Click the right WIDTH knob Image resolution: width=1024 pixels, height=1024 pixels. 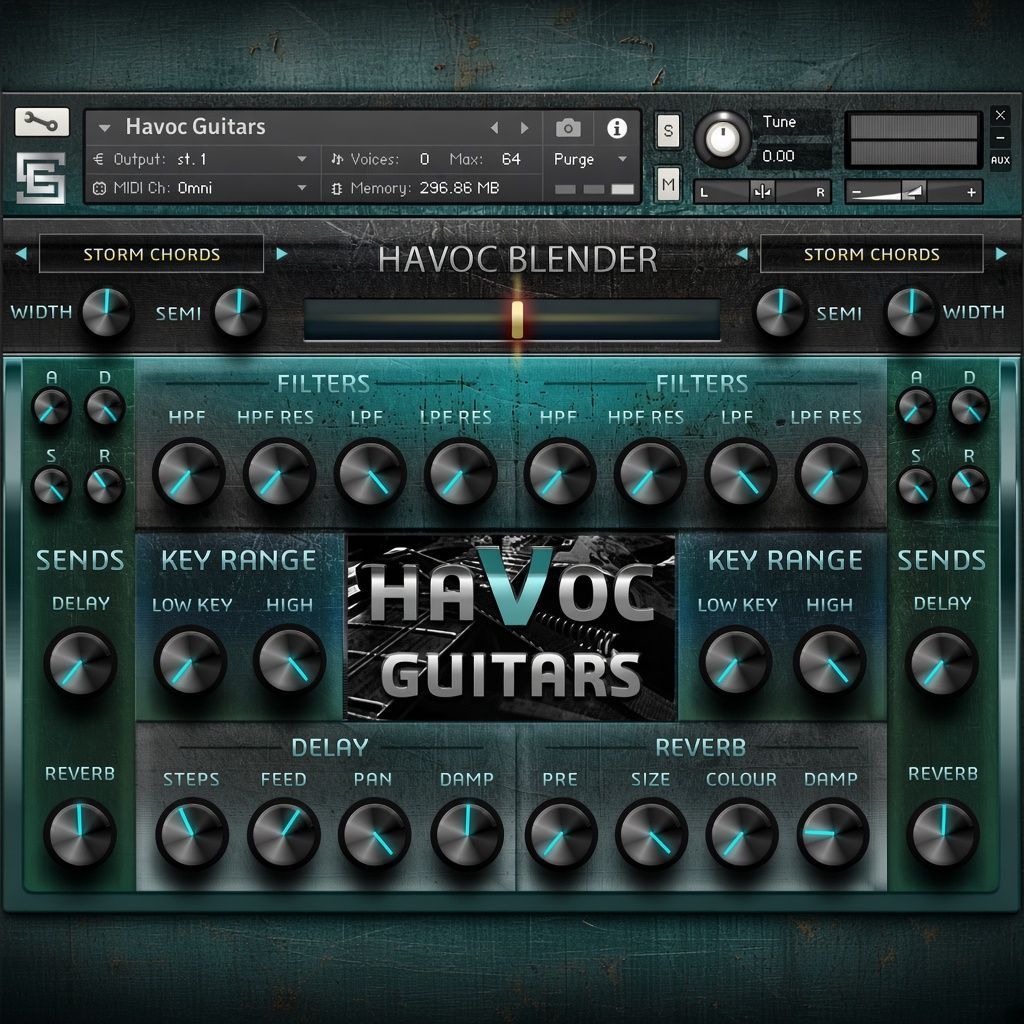[910, 313]
